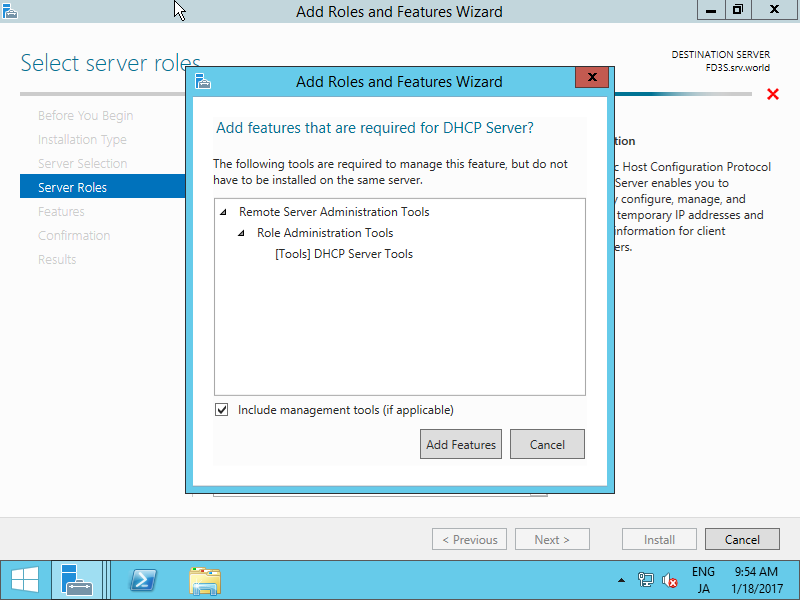
Task: Select Remote Server Administration Tools row
Action: point(334,212)
